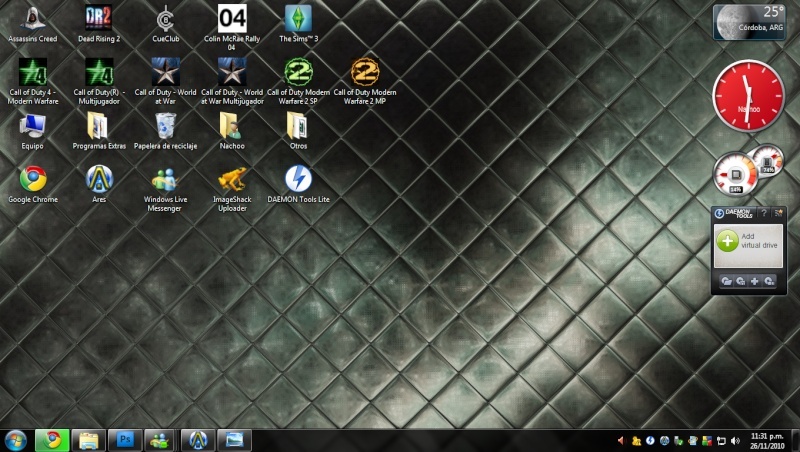The width and height of the screenshot is (800, 452).
Task: Click the Ares globe tray icon
Action: [664, 440]
